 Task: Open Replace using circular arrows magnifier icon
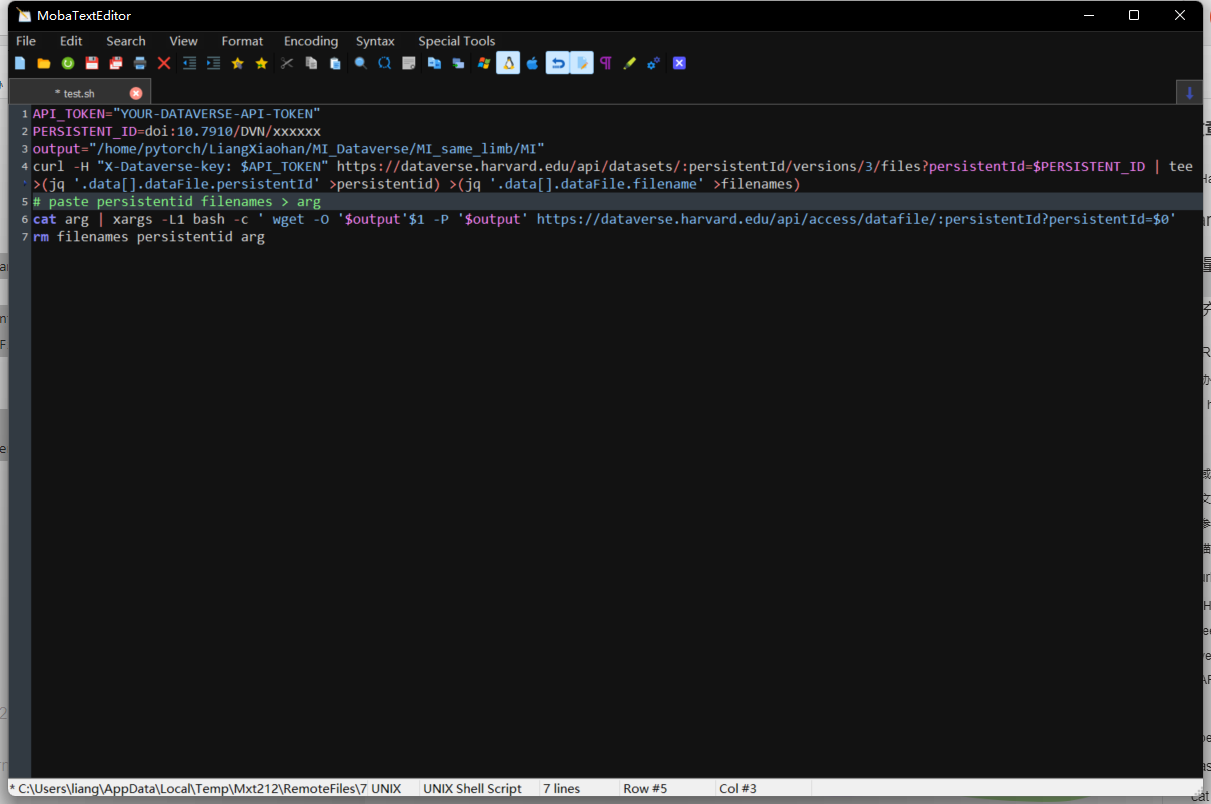click(x=384, y=63)
